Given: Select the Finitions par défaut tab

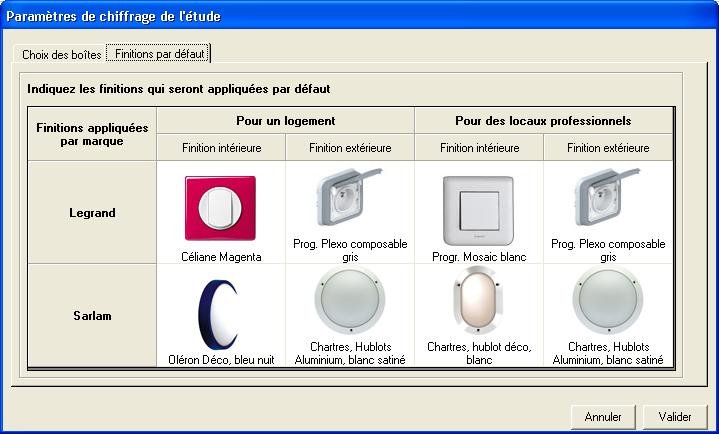Looking at the screenshot, I should pos(159,54).
